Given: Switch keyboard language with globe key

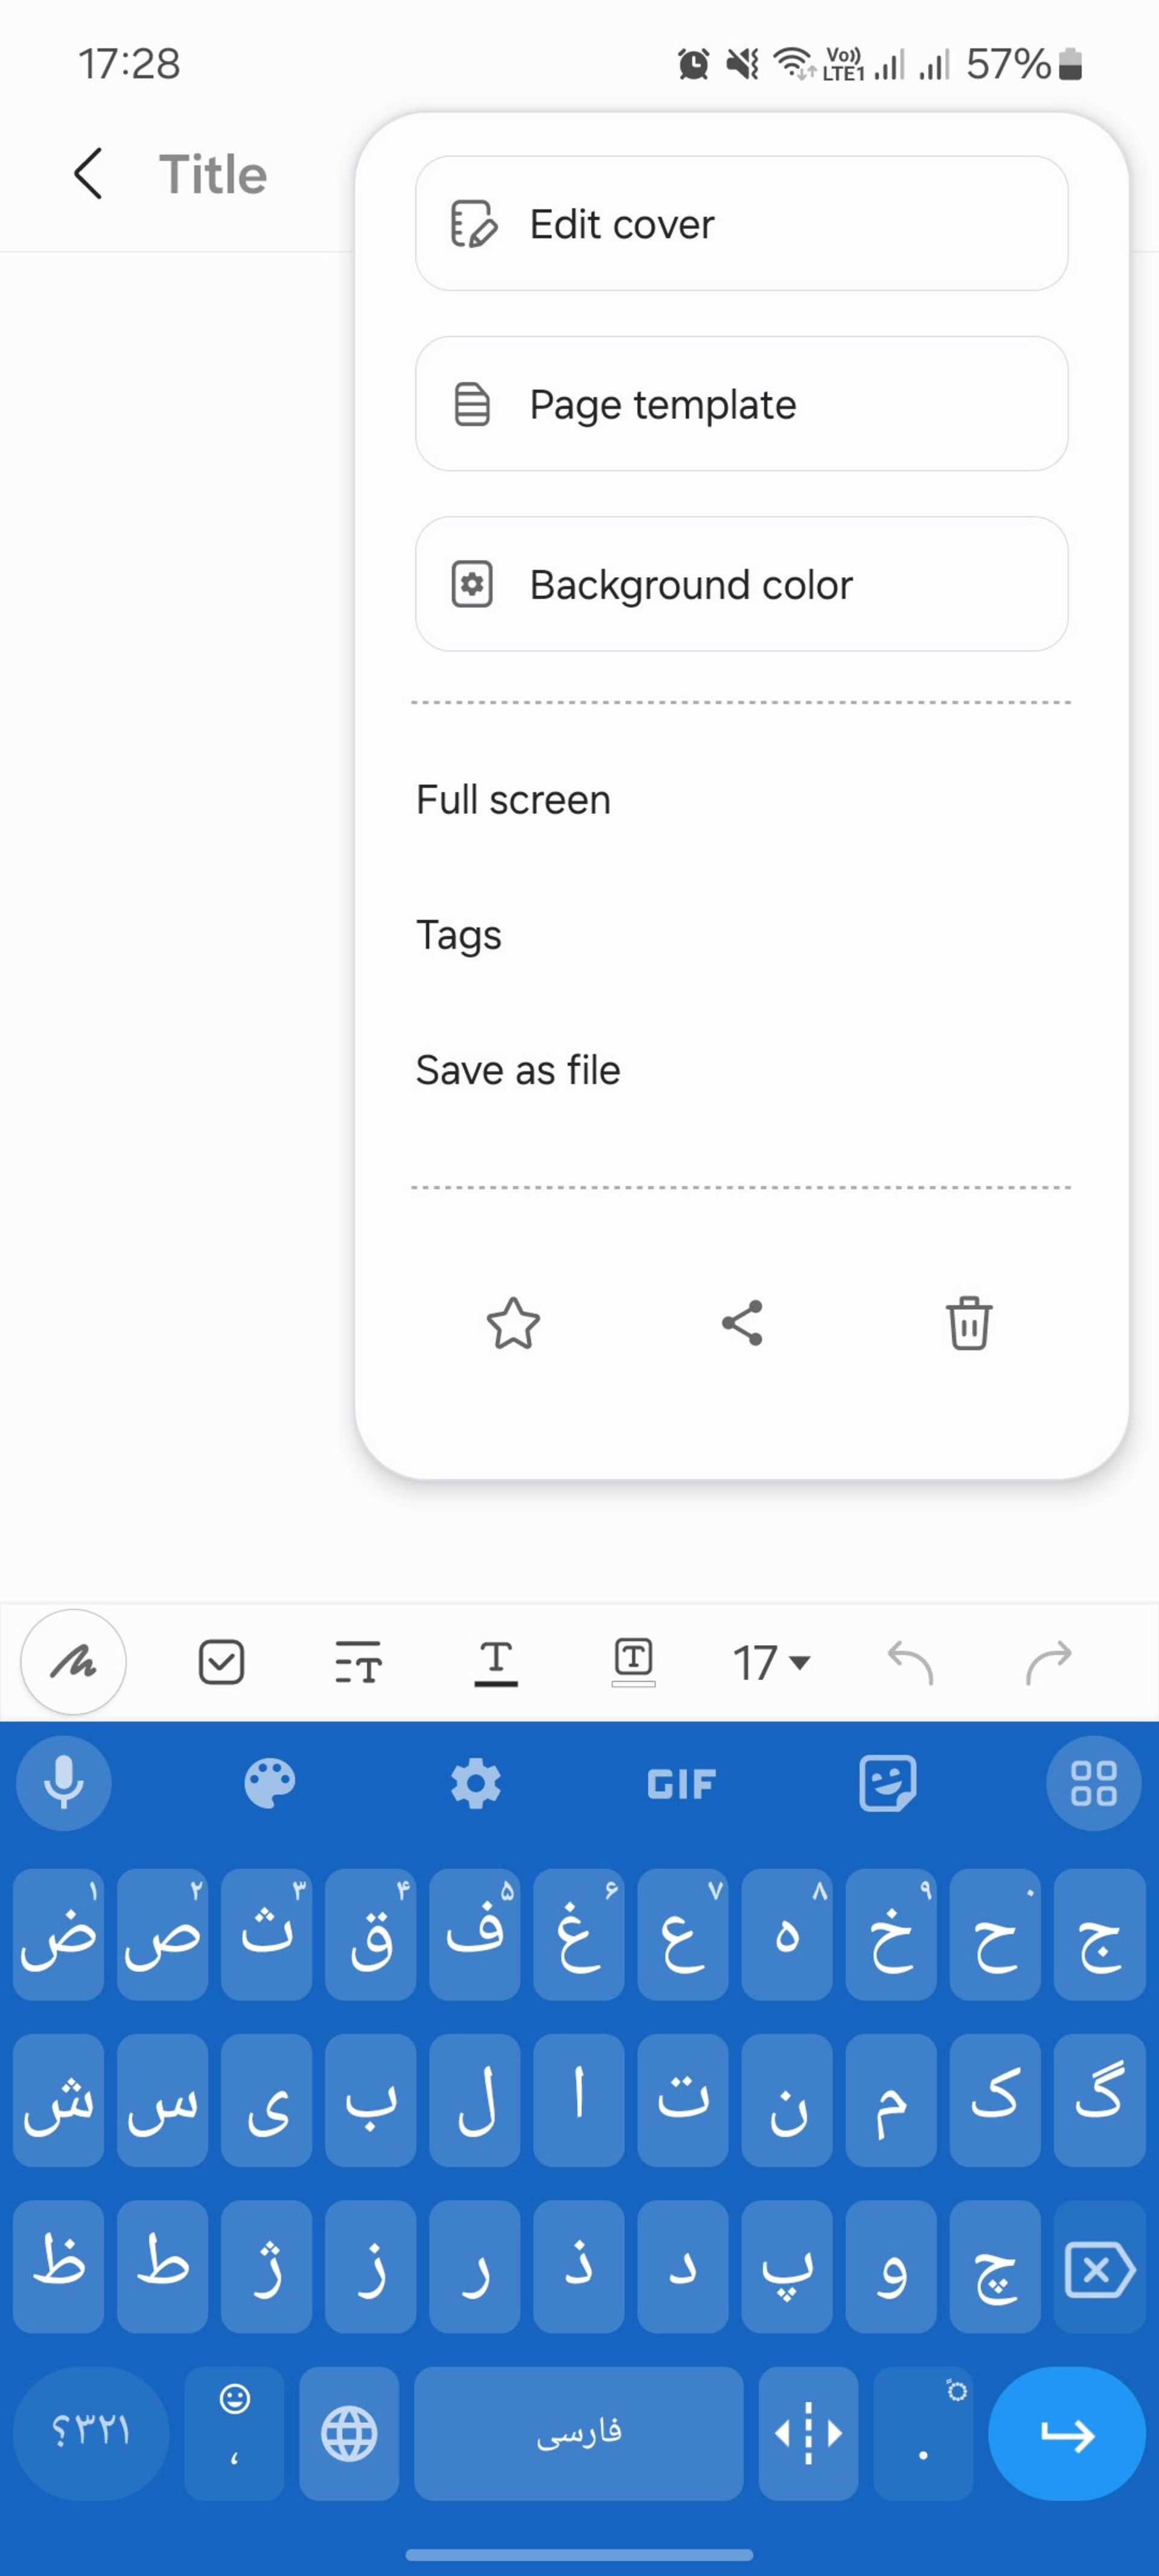Looking at the screenshot, I should pos(349,2433).
